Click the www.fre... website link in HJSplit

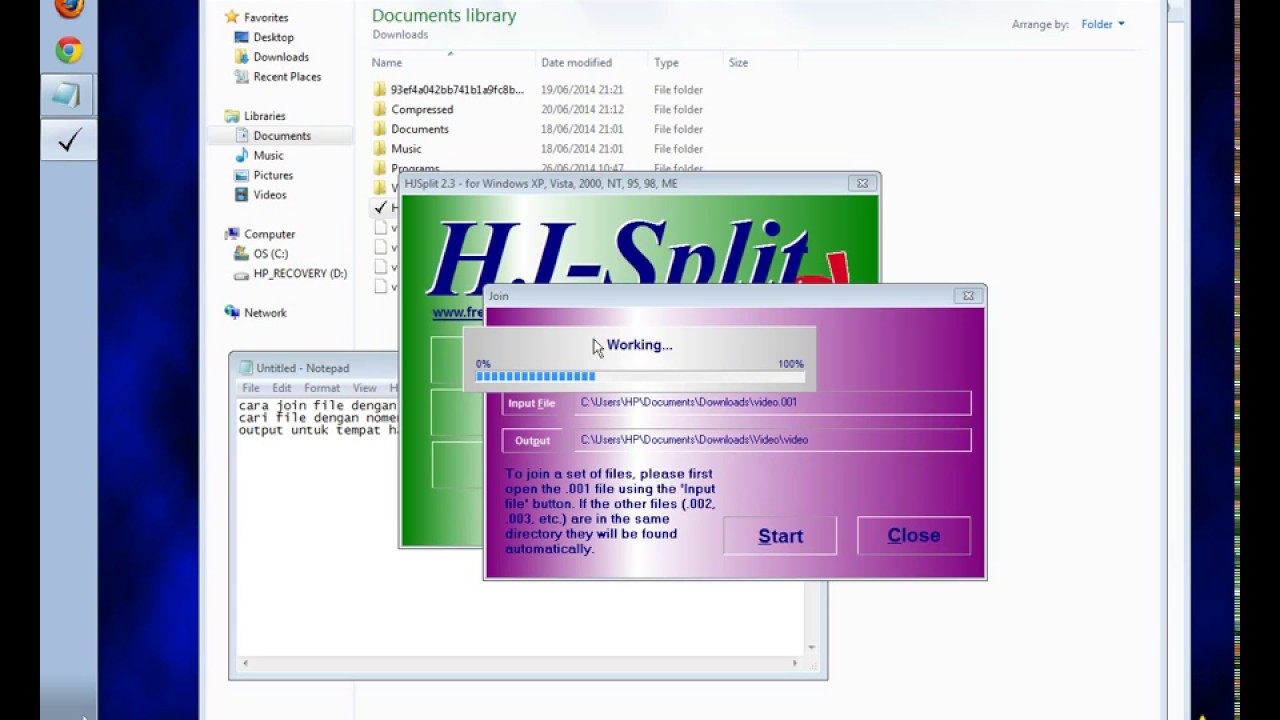[x=458, y=312]
